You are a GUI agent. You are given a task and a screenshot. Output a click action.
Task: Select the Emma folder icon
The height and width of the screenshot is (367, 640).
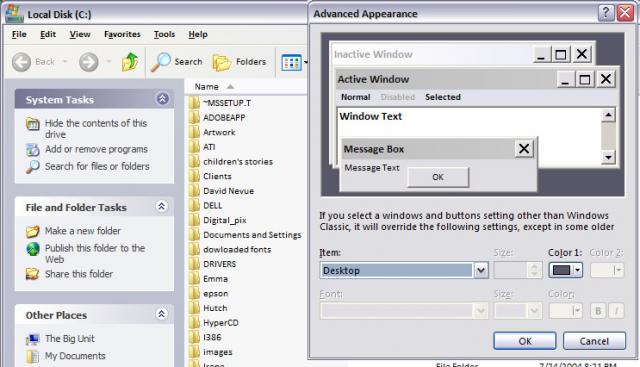(x=194, y=279)
